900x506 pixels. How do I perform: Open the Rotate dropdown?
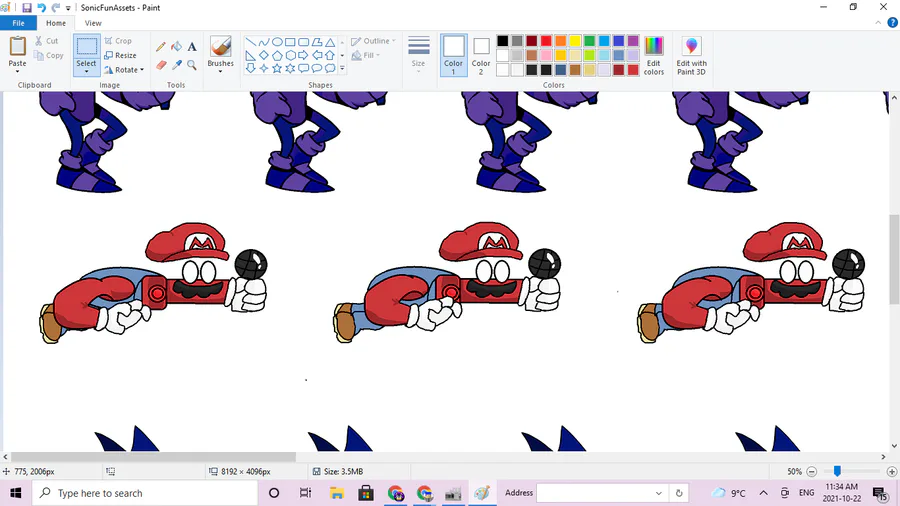[x=124, y=70]
